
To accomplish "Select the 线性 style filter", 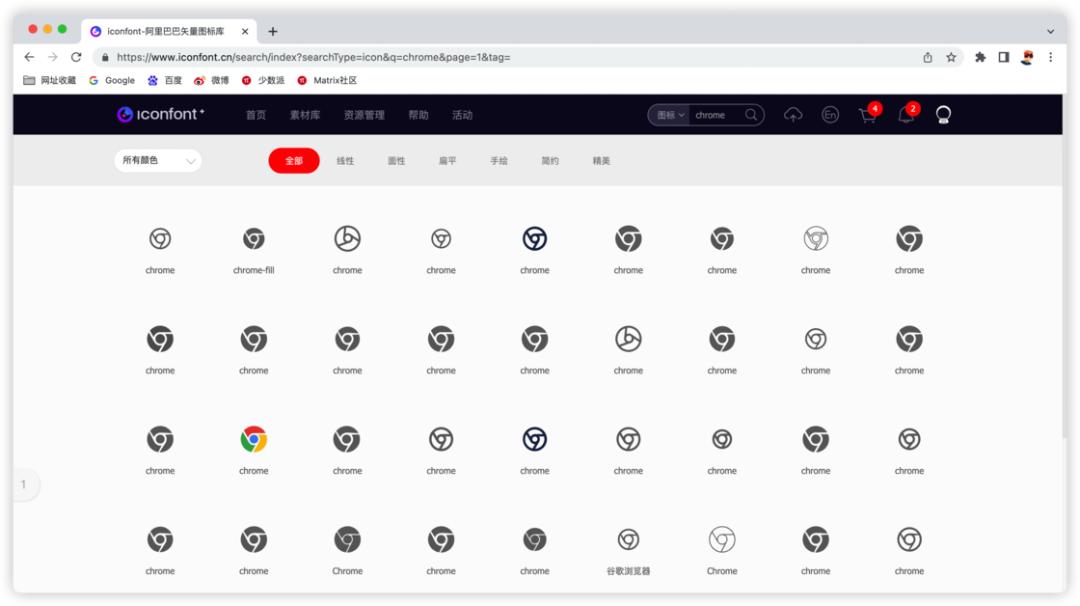I will [345, 160].
